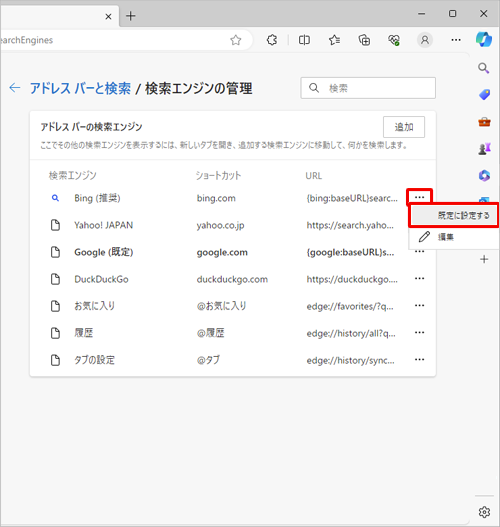The height and width of the screenshot is (527, 500).
Task: Close the current browser tab
Action: [108, 16]
